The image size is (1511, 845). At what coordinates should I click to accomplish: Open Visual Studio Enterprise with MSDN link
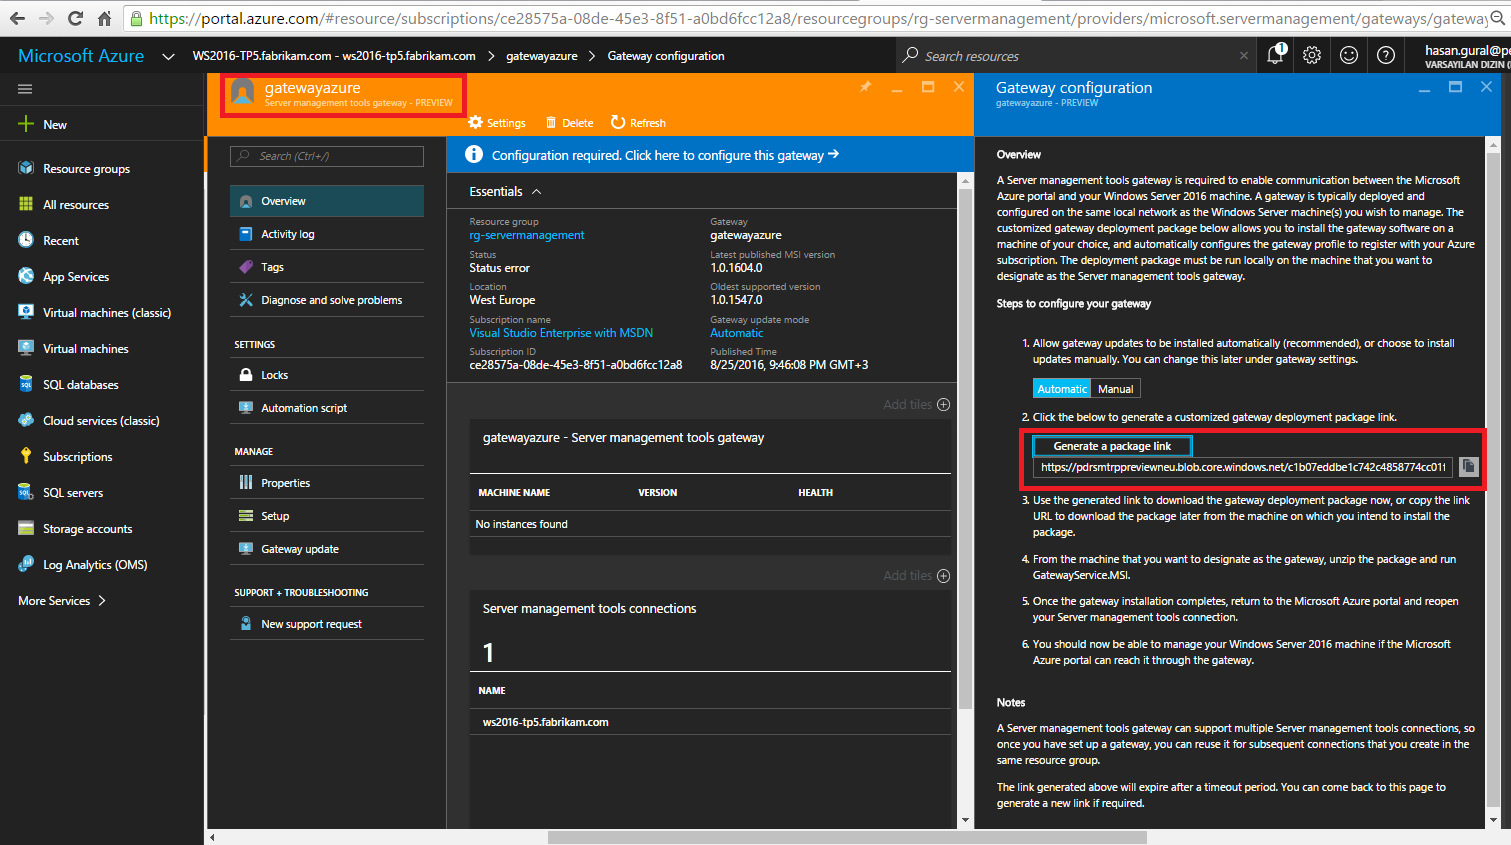pos(561,333)
